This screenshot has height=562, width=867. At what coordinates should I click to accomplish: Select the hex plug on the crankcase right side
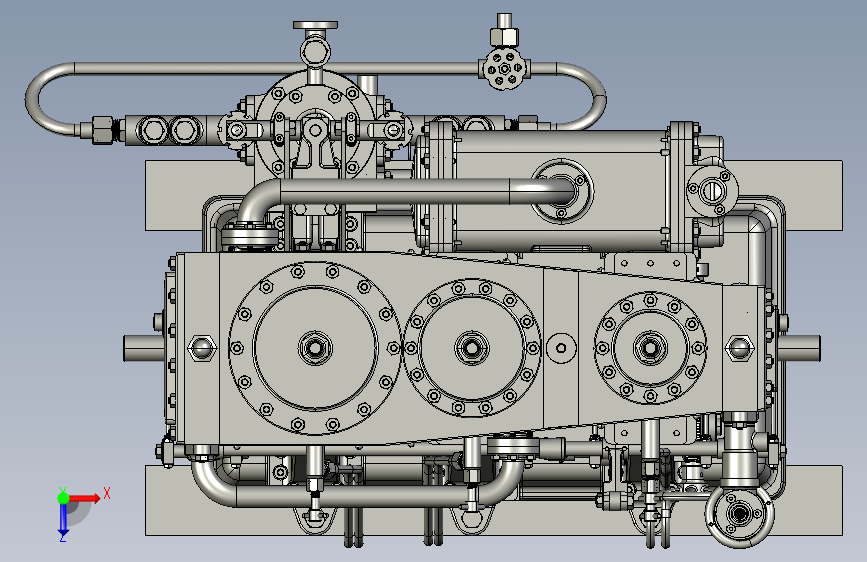739,348
